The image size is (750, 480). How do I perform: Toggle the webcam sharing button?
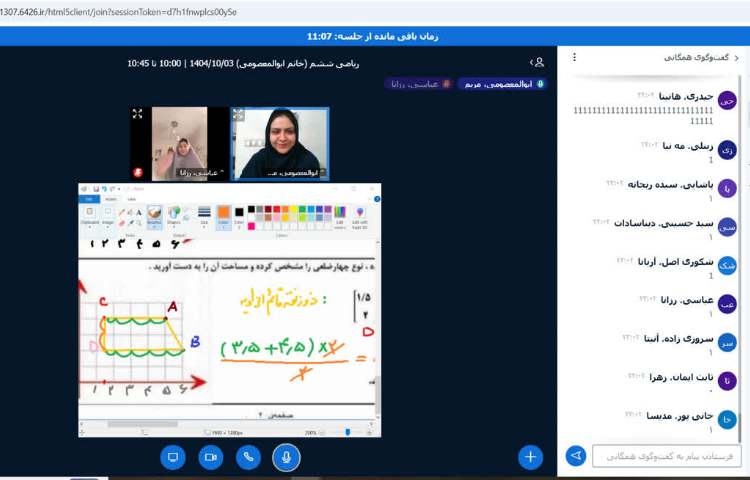point(210,457)
